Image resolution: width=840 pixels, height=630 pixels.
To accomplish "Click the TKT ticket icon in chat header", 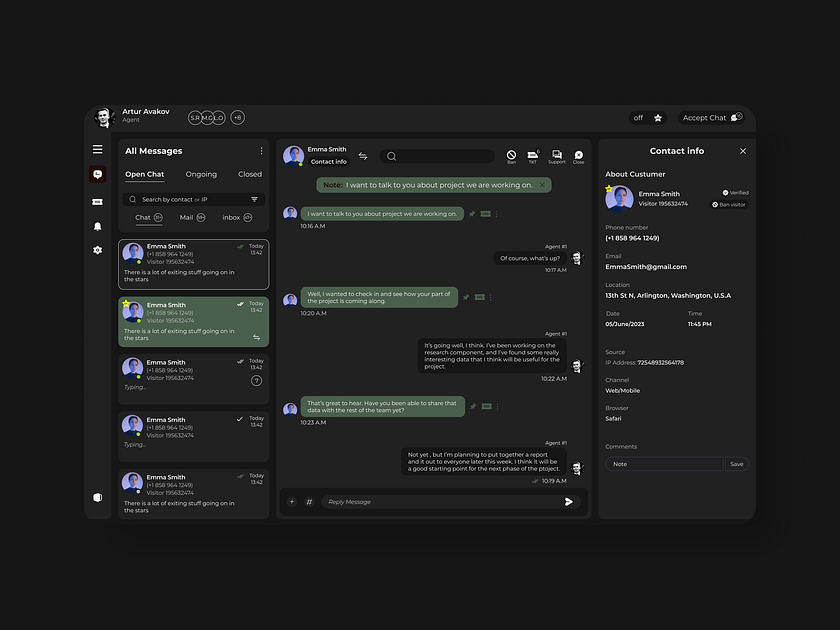I will click(x=533, y=156).
